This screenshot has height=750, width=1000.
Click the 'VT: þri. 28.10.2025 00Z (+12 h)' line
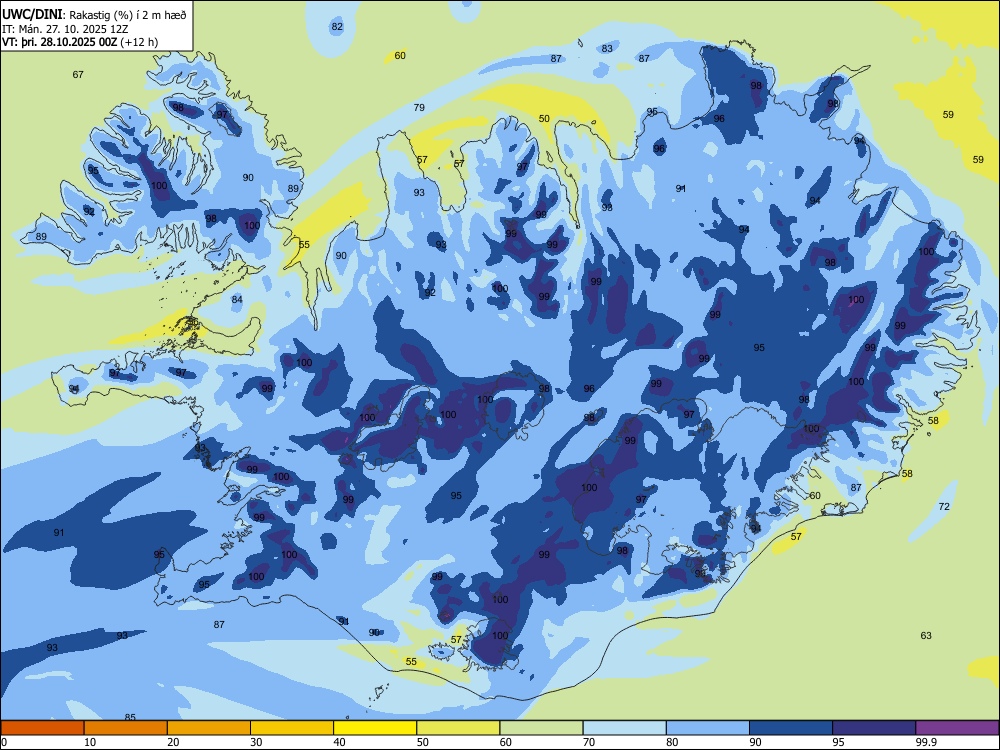pyautogui.click(x=80, y=42)
